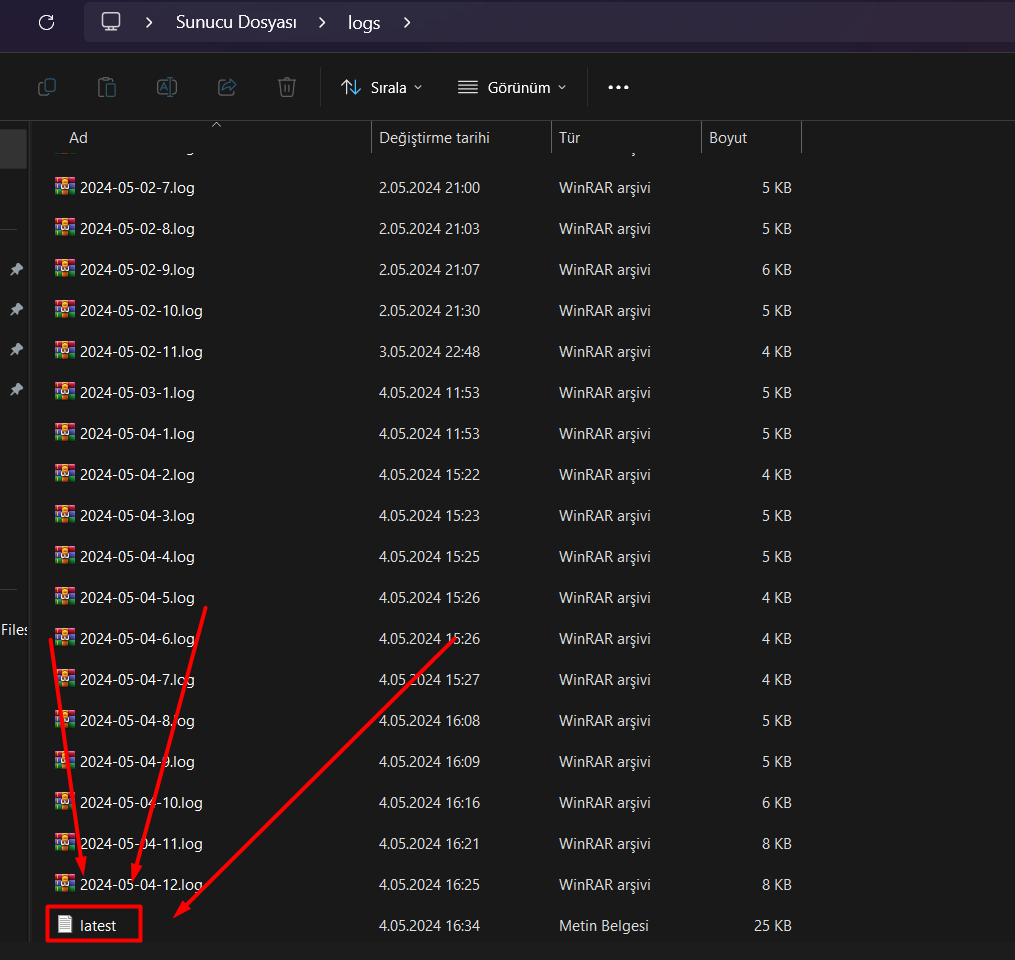
Task: Select file 2024-05-04-7.log
Action: tap(137, 680)
